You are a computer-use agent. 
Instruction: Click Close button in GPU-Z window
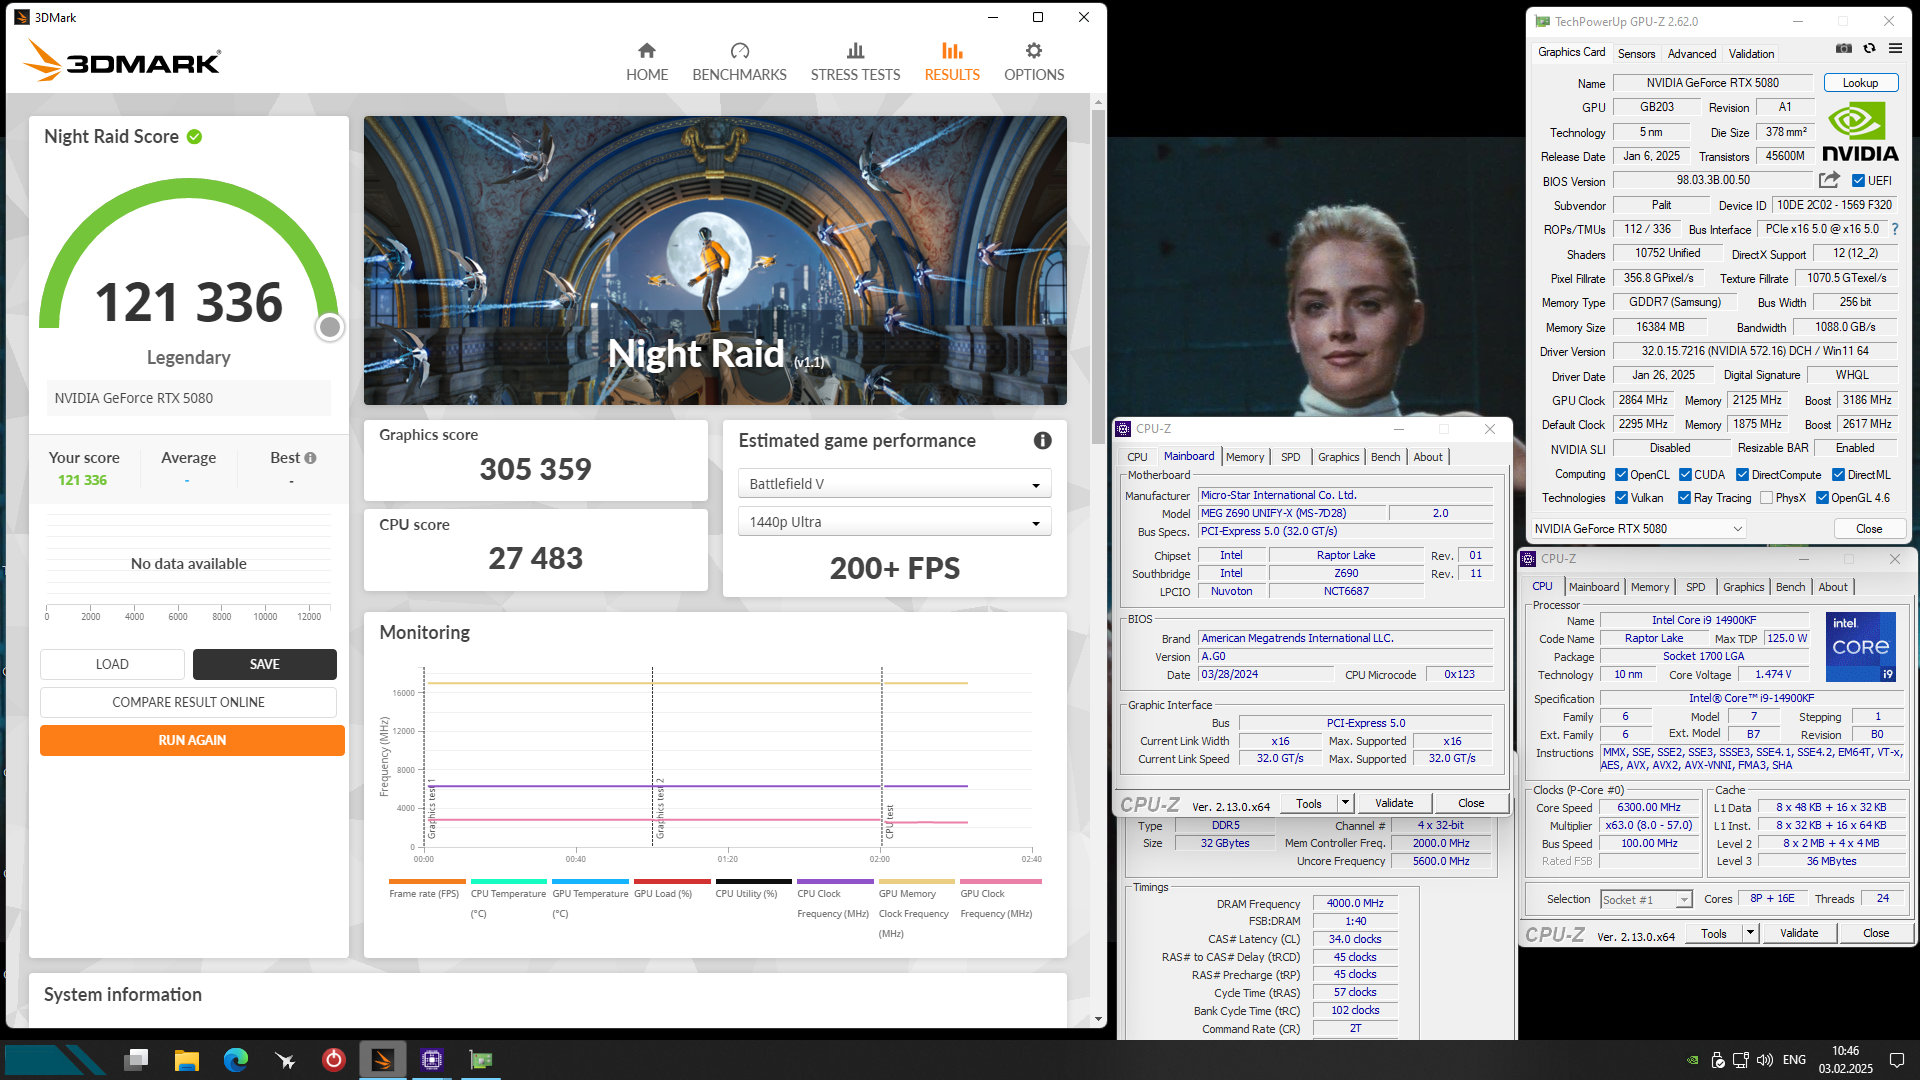pyautogui.click(x=1869, y=529)
